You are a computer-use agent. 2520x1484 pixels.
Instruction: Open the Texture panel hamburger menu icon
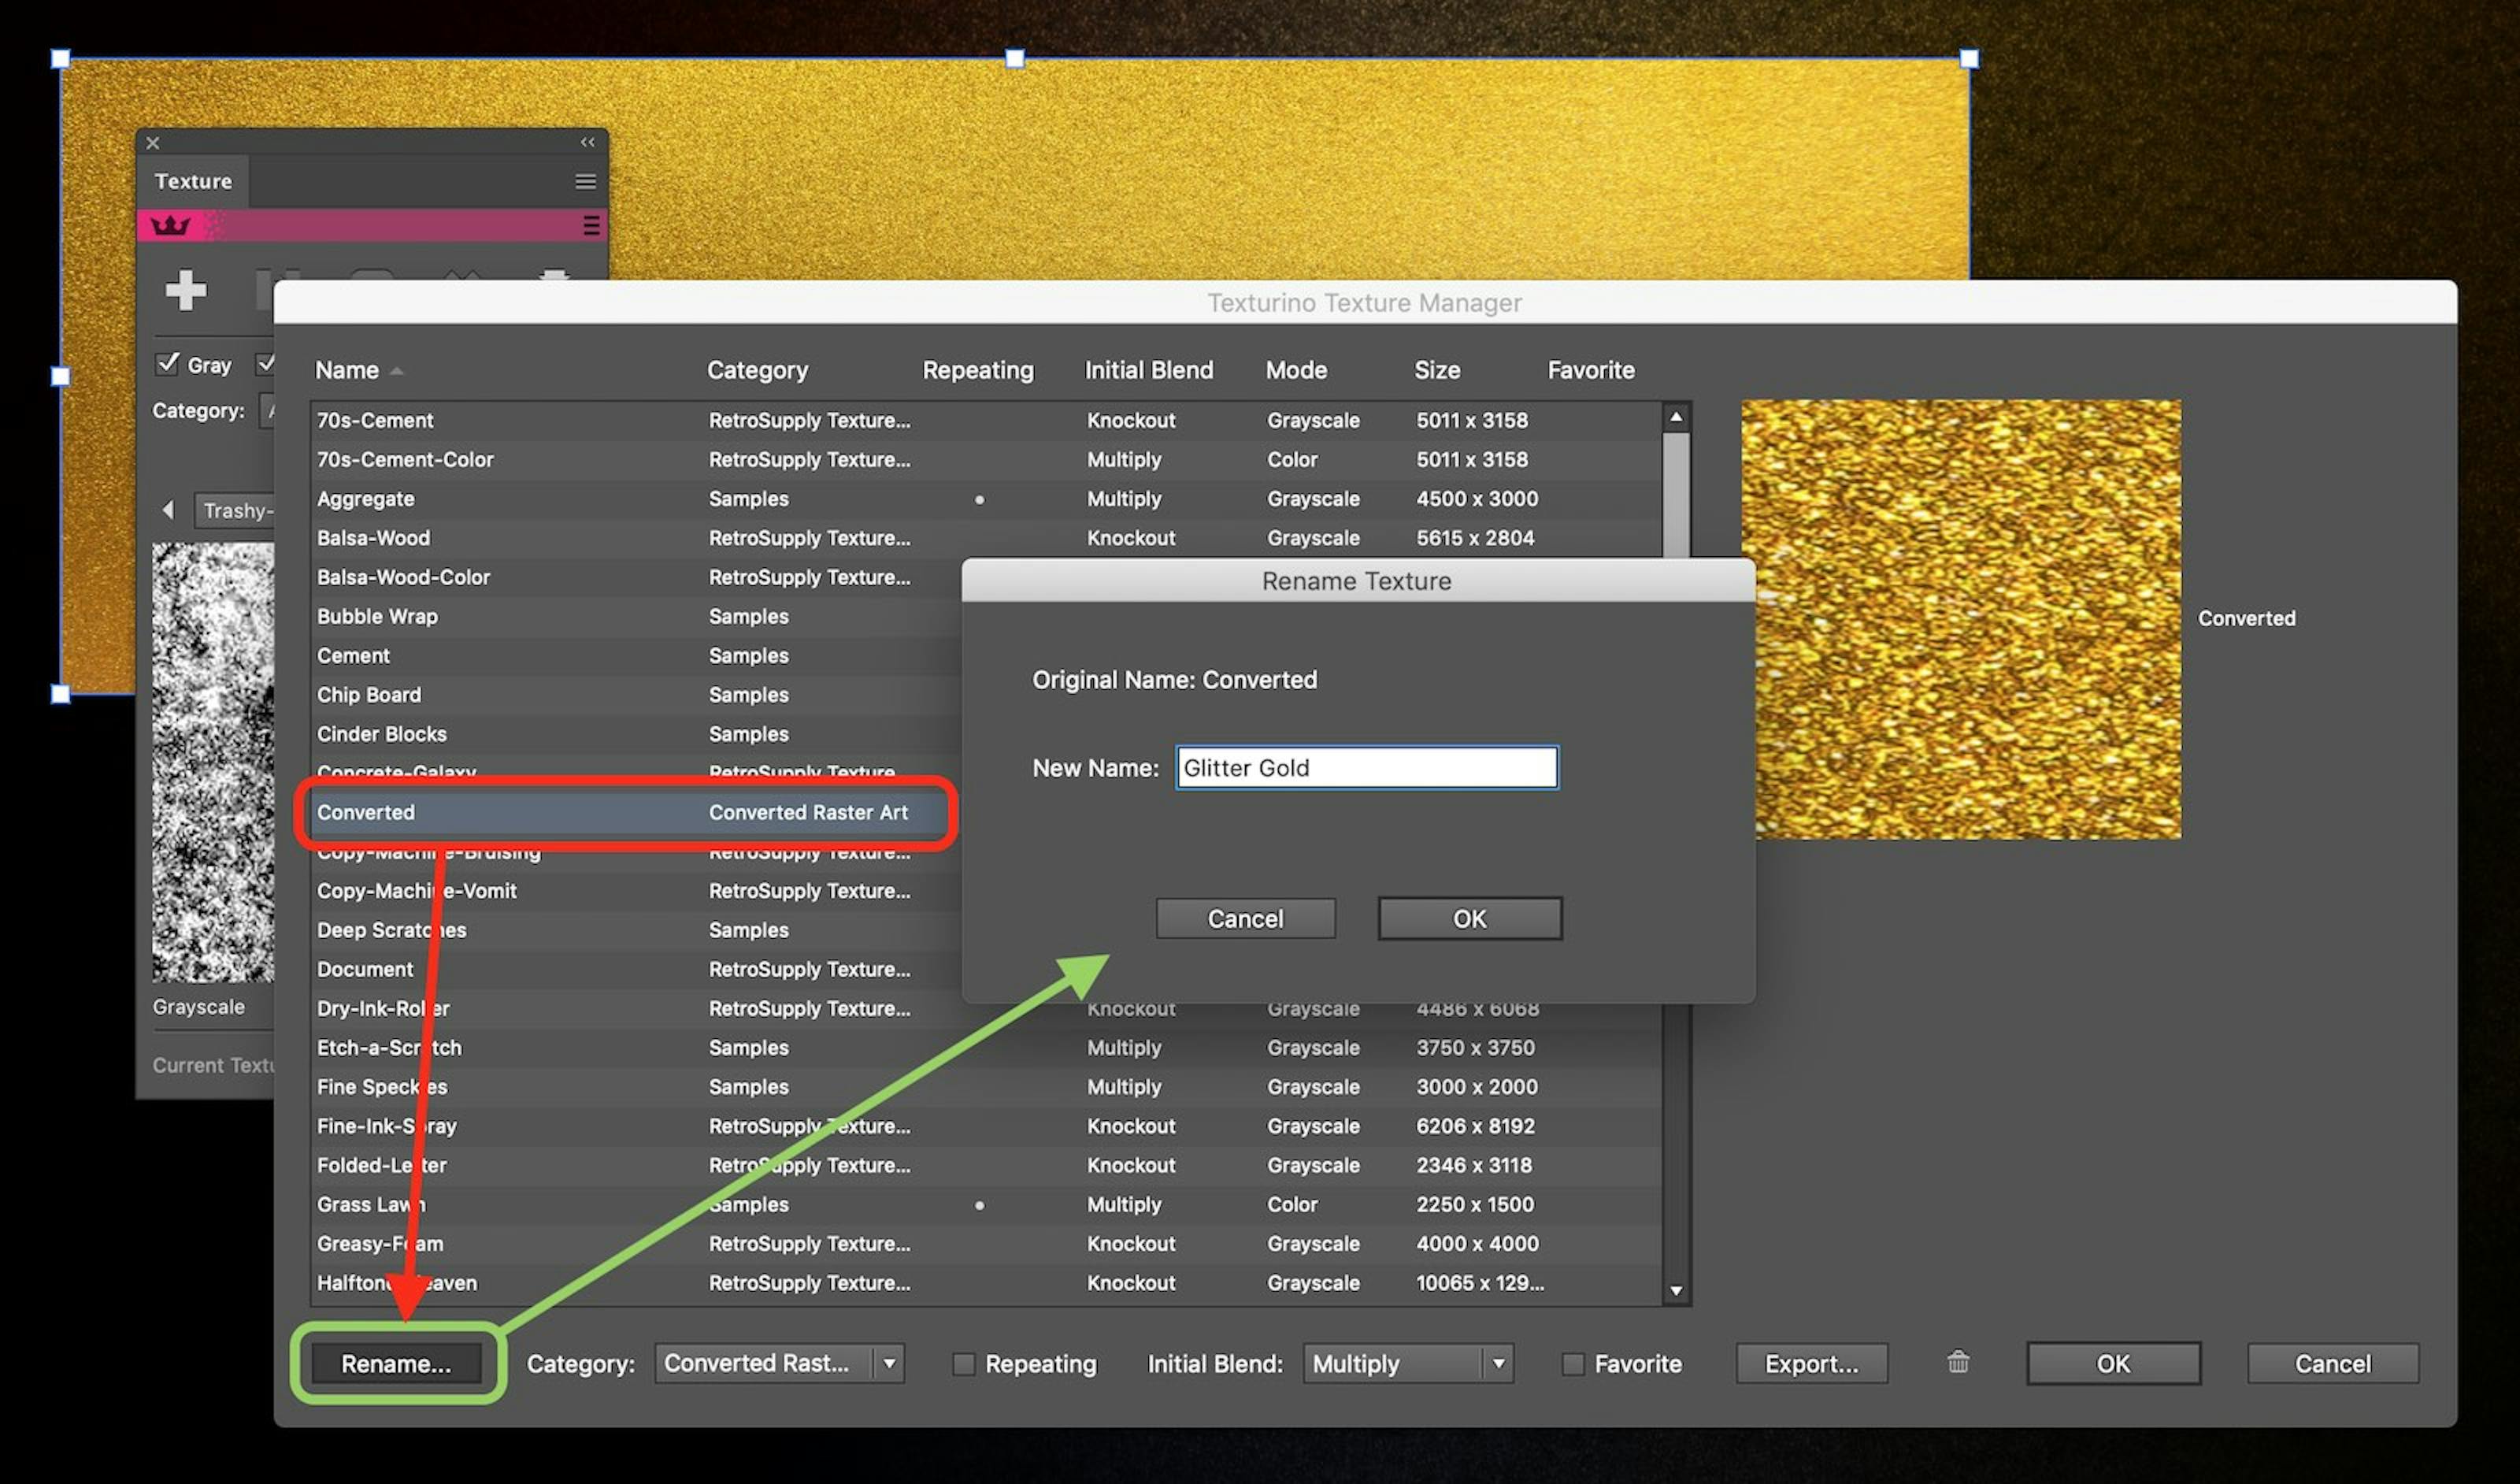coord(585,181)
